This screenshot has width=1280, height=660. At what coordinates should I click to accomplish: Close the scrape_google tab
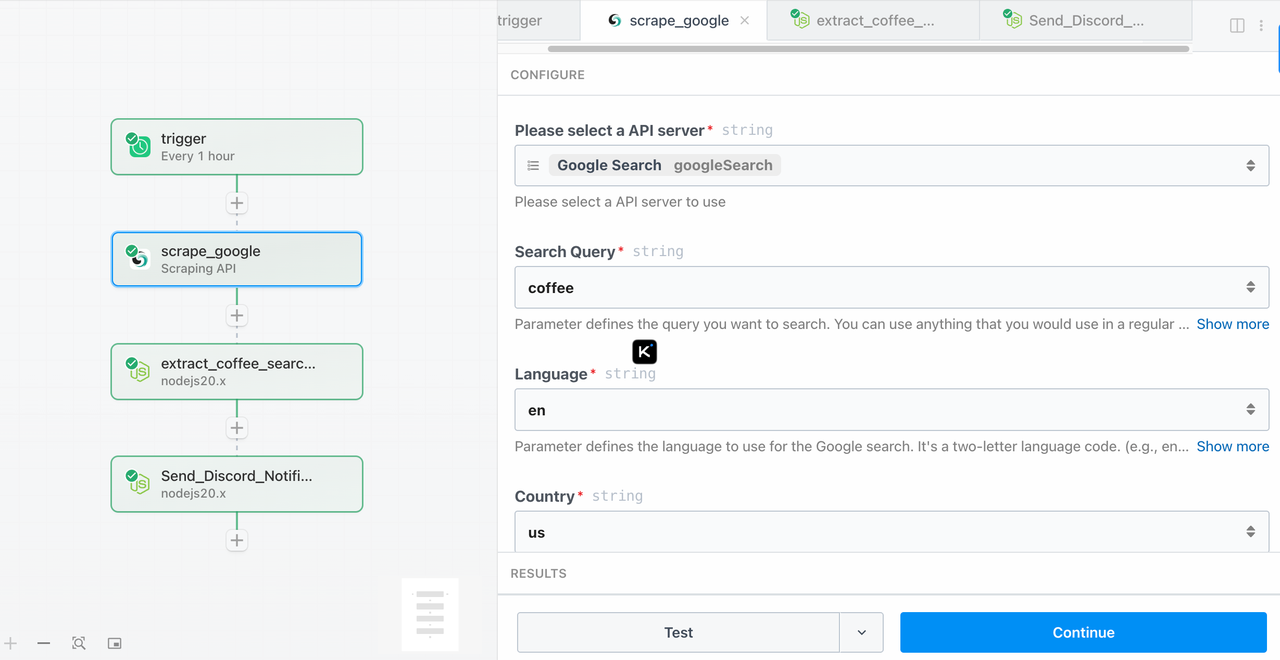(x=745, y=20)
